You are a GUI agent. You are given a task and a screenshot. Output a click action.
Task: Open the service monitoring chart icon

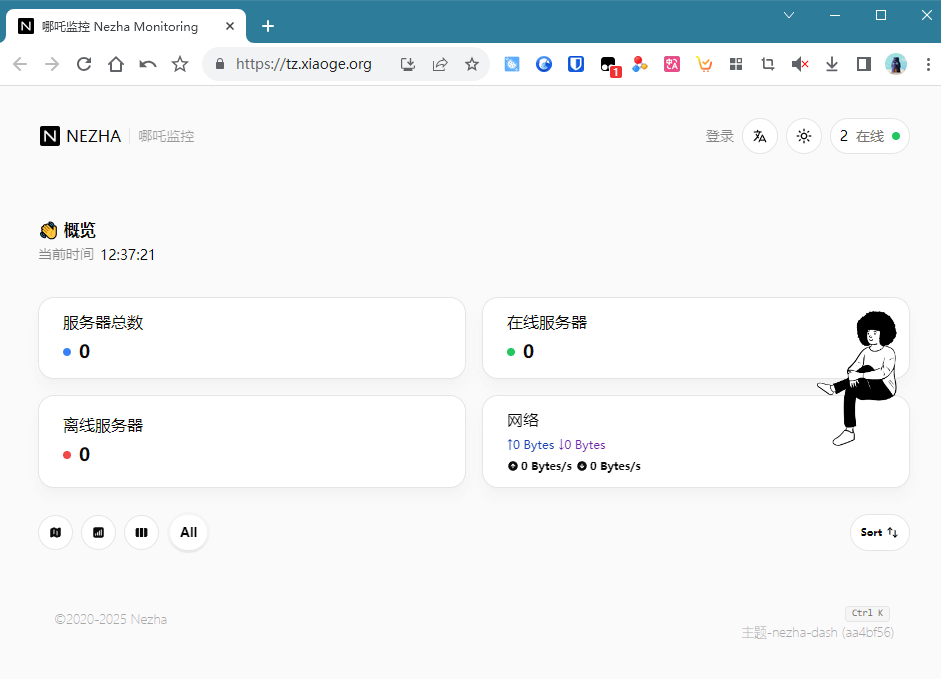(98, 532)
